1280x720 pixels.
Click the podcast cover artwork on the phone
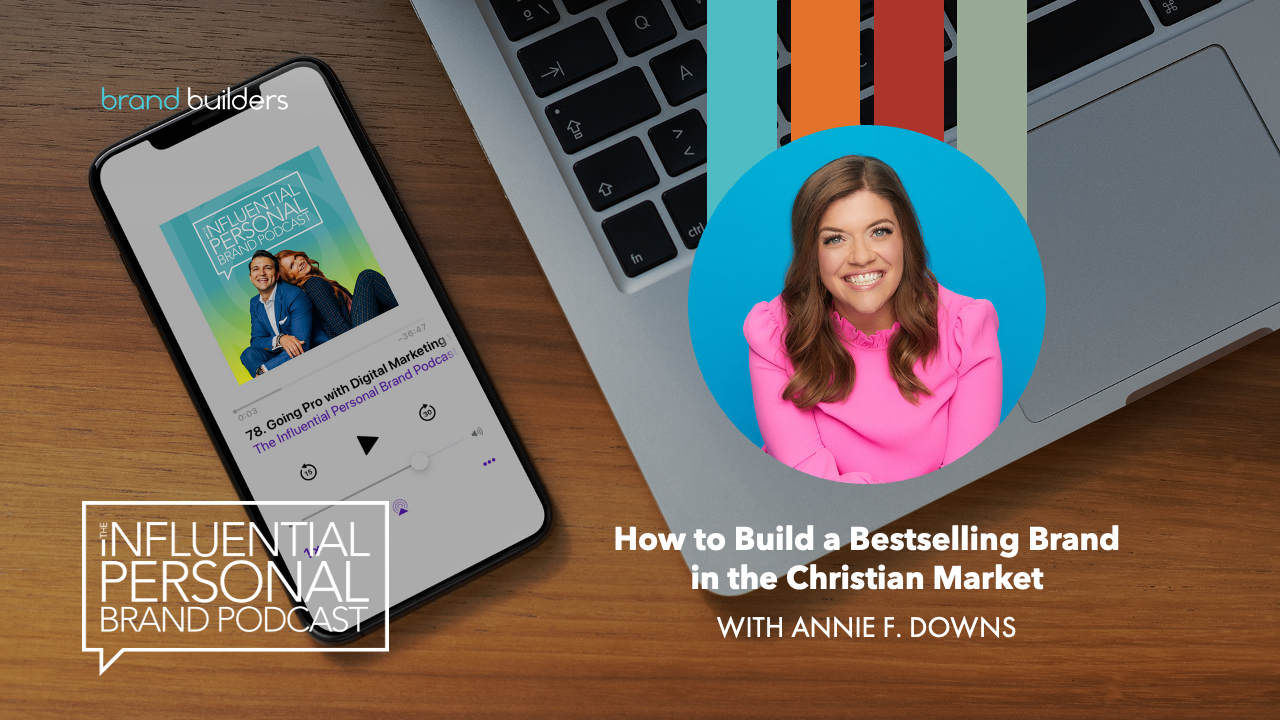tap(279, 265)
